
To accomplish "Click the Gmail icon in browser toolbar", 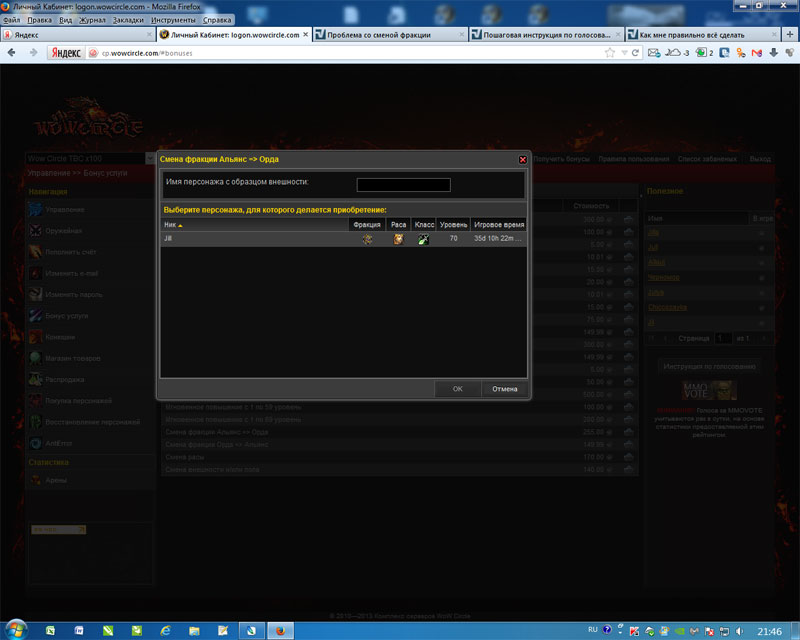I will 755,52.
